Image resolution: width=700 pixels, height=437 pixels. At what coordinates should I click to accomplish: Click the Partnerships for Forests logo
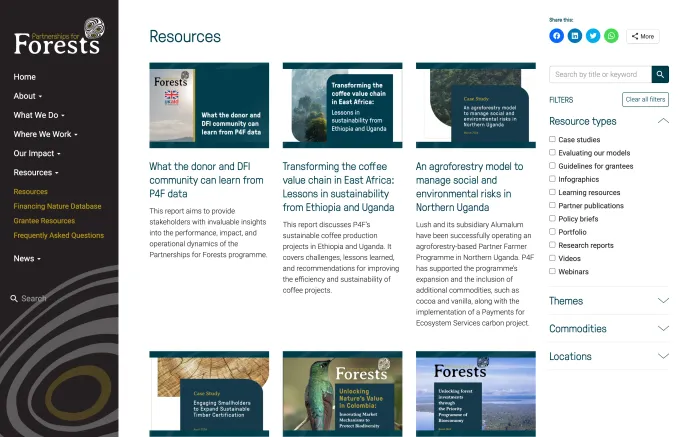point(59,37)
